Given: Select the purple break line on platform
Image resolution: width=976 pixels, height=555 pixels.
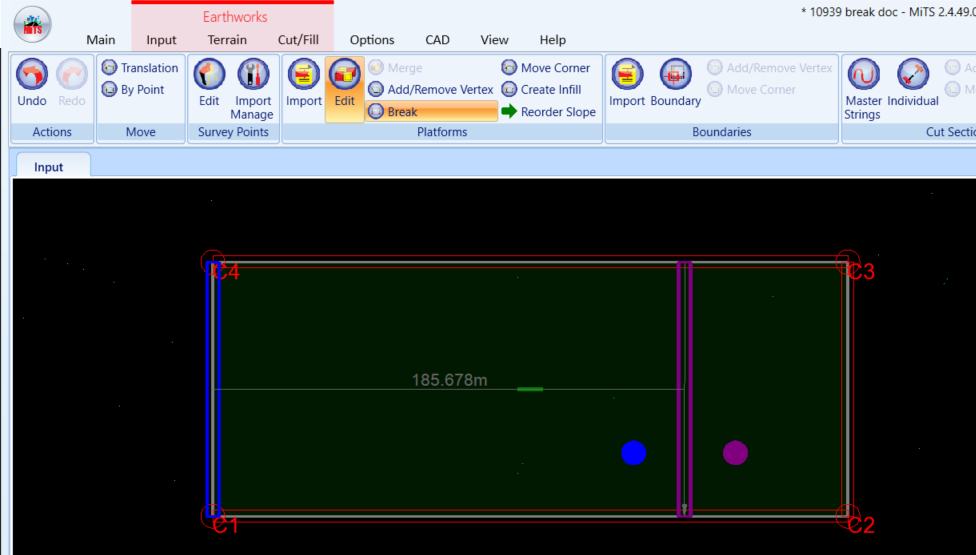Looking at the screenshot, I should [x=685, y=389].
